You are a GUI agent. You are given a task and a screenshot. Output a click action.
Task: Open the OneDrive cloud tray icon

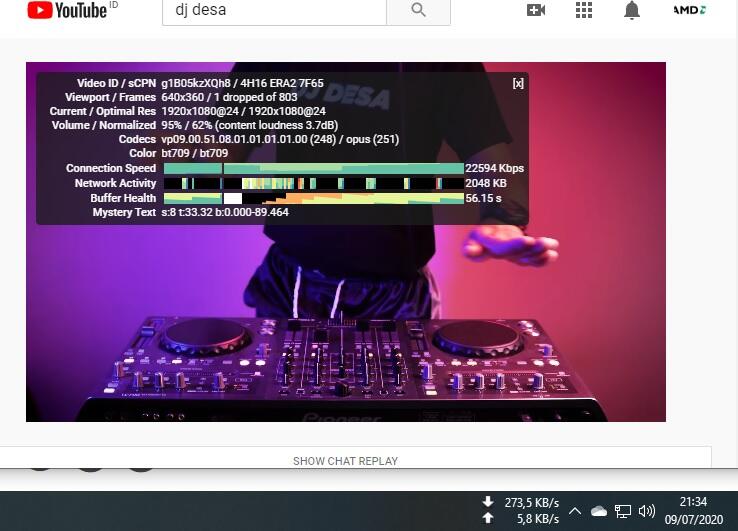[x=599, y=511]
